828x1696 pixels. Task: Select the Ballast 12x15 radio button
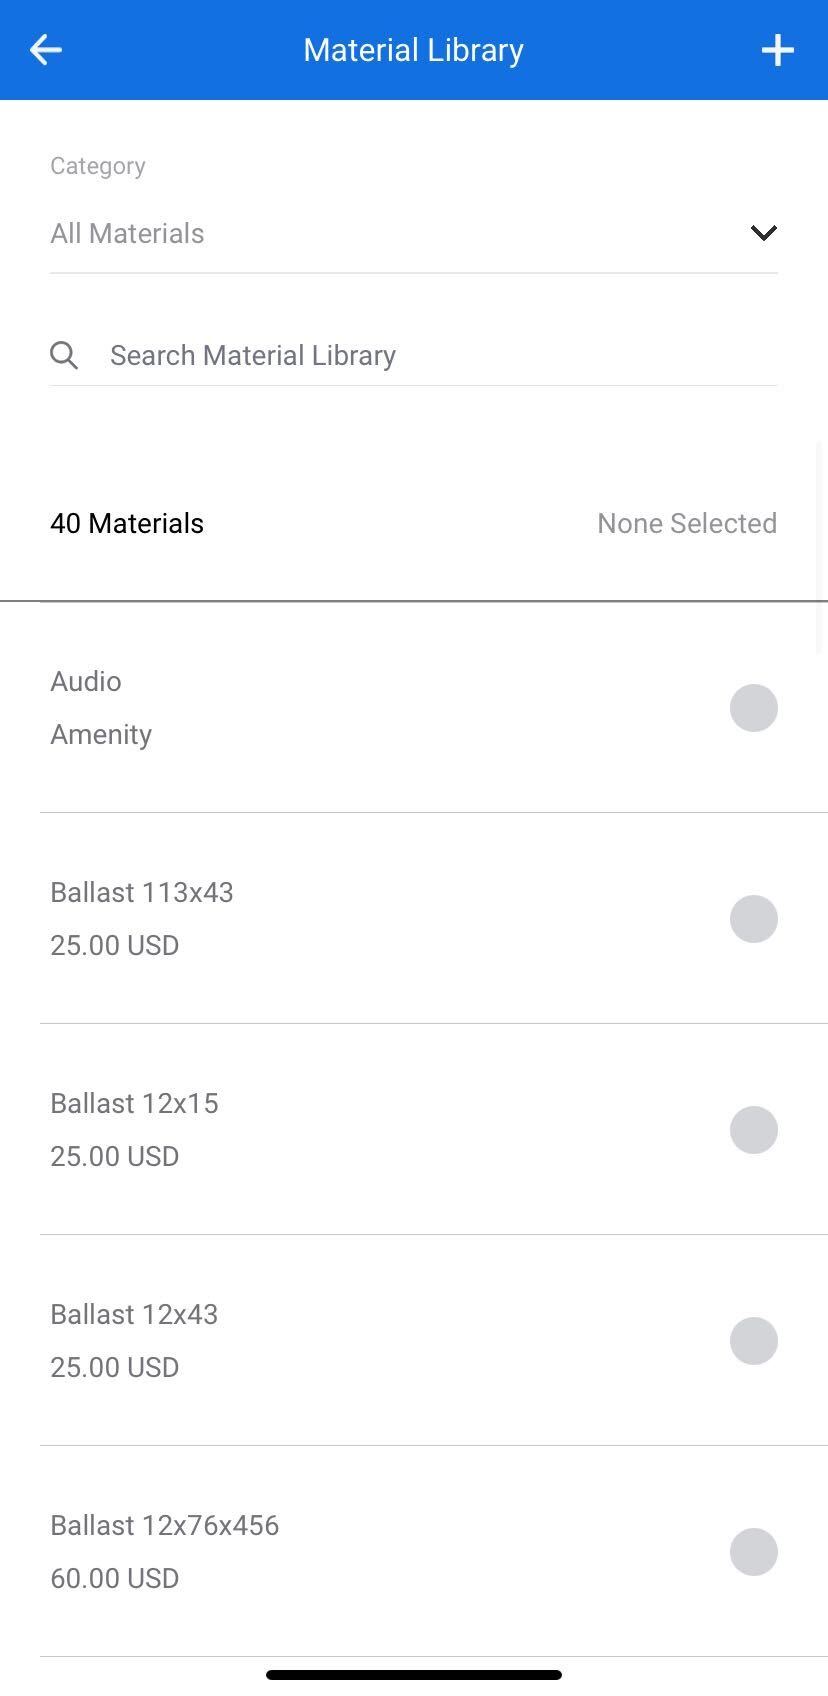click(753, 1130)
